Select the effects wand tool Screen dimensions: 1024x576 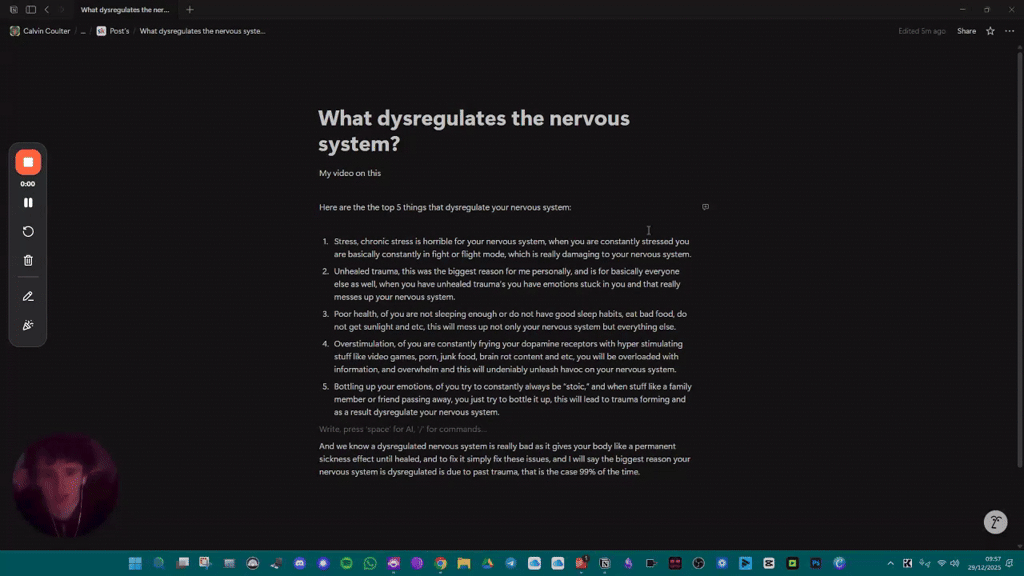(28, 324)
